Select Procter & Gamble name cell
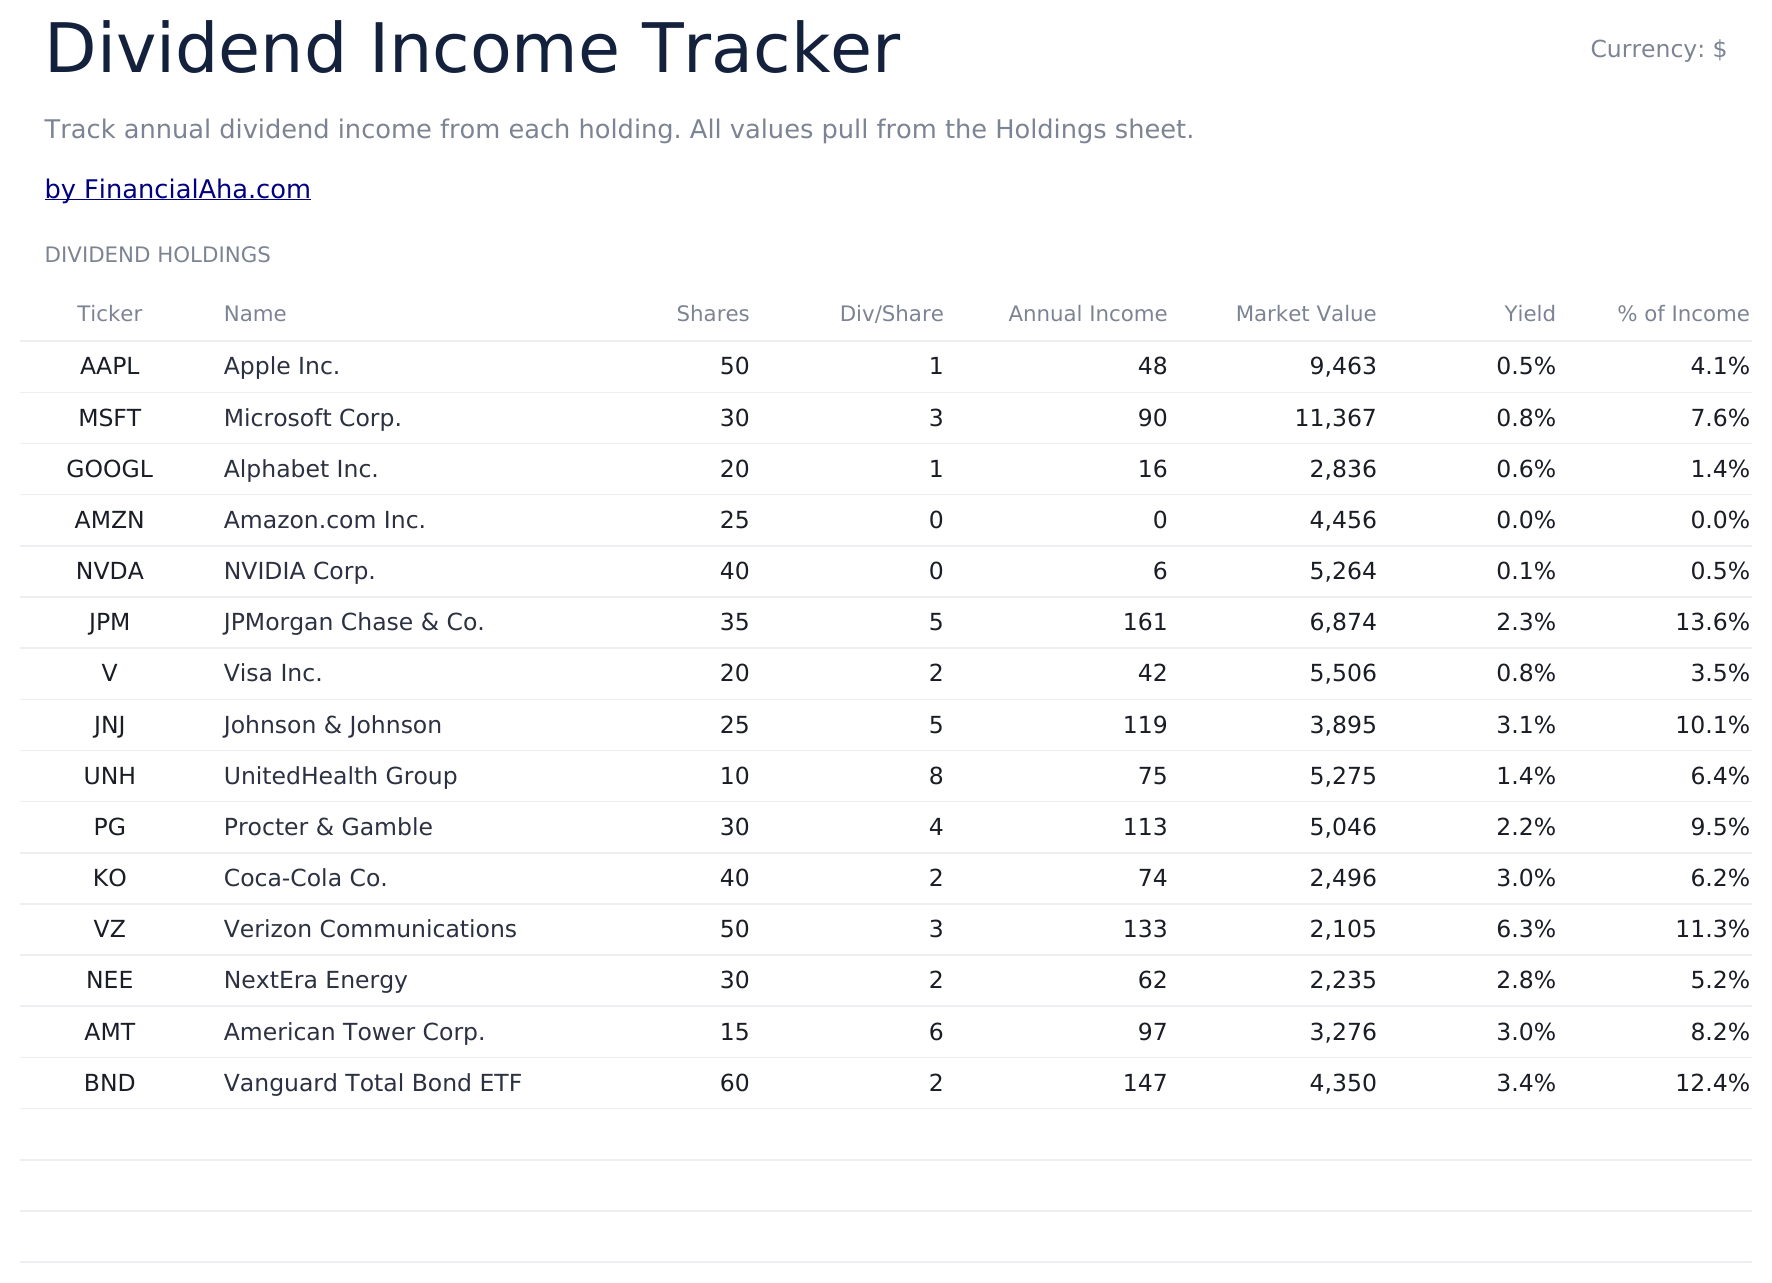 coord(328,827)
